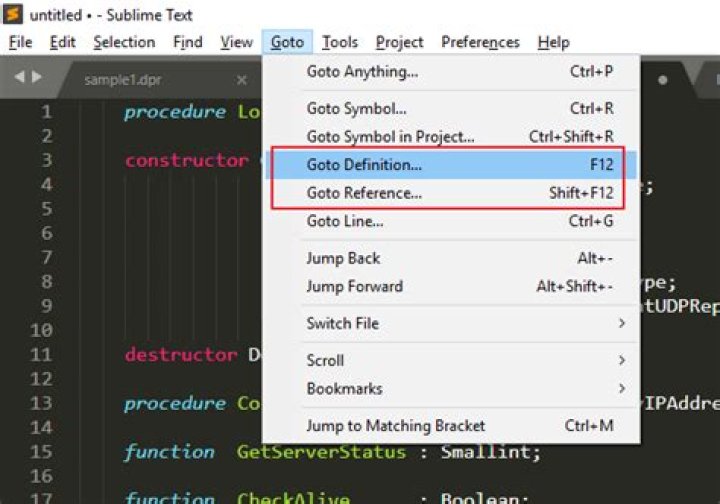This screenshot has height=504, width=720.
Task: Open the File menu
Action: tap(21, 42)
